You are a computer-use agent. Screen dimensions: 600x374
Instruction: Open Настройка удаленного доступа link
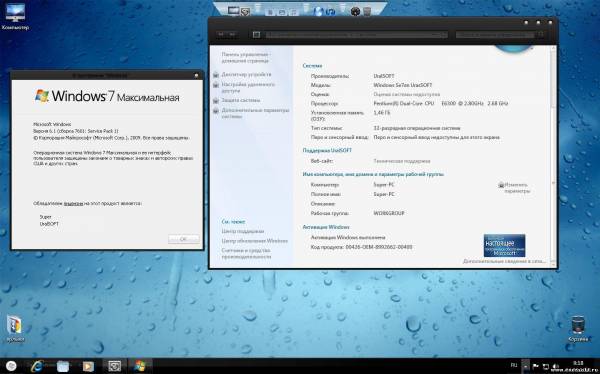(x=248, y=88)
